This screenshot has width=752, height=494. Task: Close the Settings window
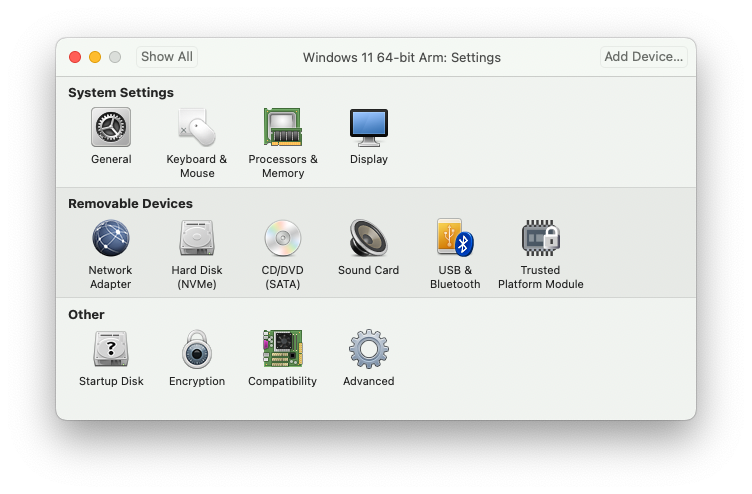coord(75,57)
